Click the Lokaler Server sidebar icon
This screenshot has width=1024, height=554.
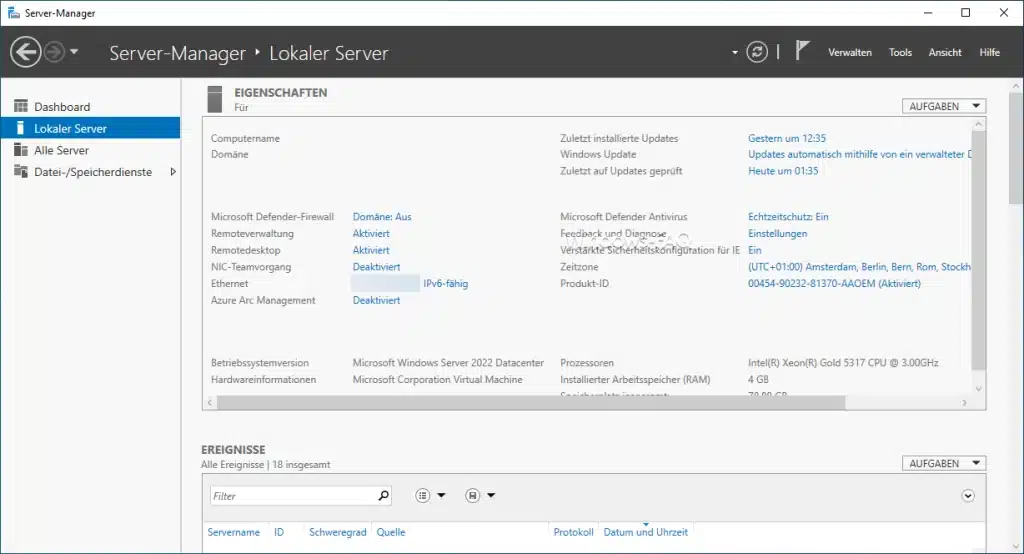pos(20,127)
